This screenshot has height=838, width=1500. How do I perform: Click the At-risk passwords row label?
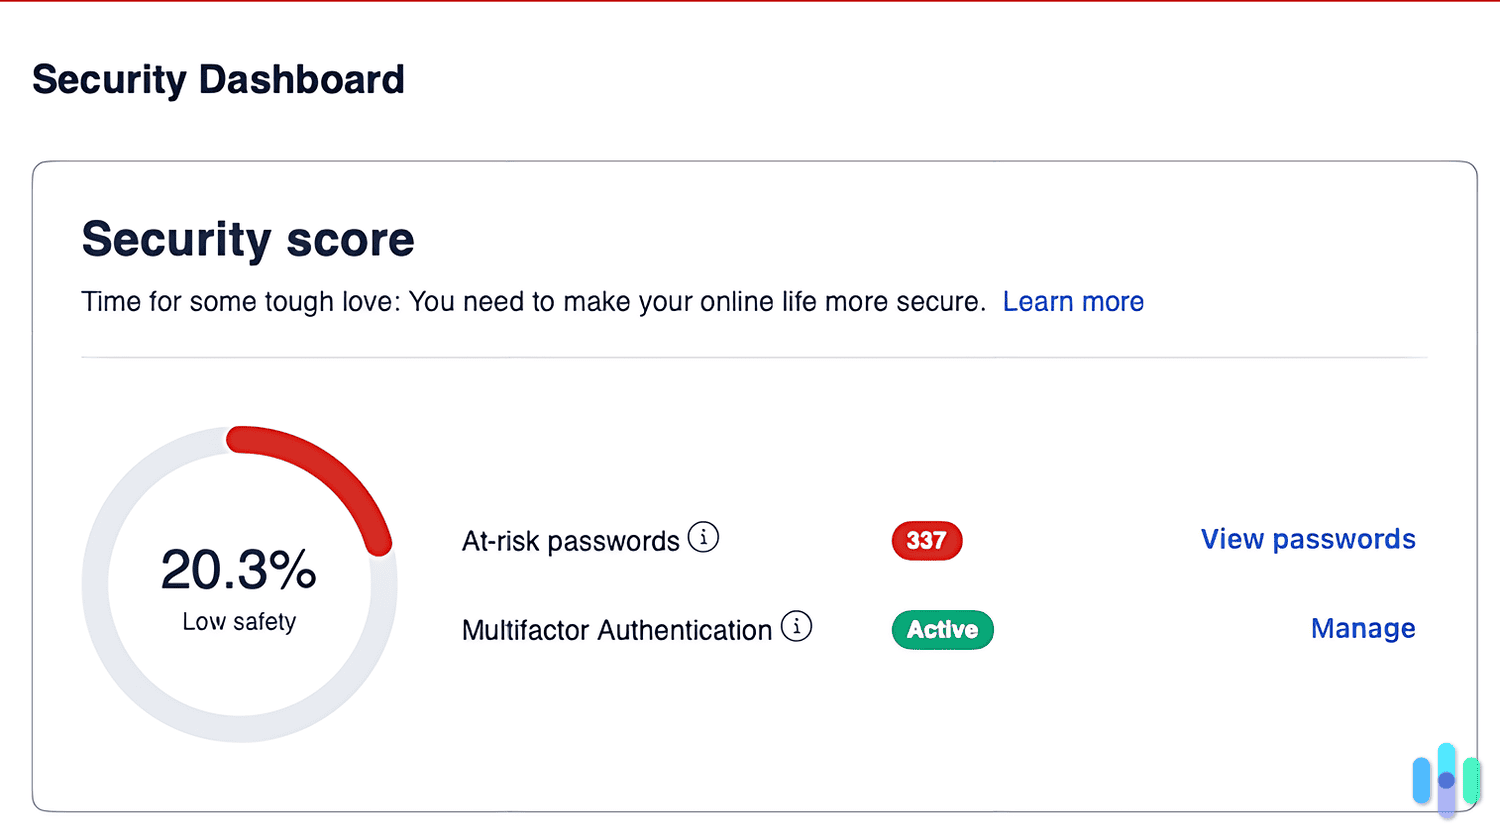point(570,540)
